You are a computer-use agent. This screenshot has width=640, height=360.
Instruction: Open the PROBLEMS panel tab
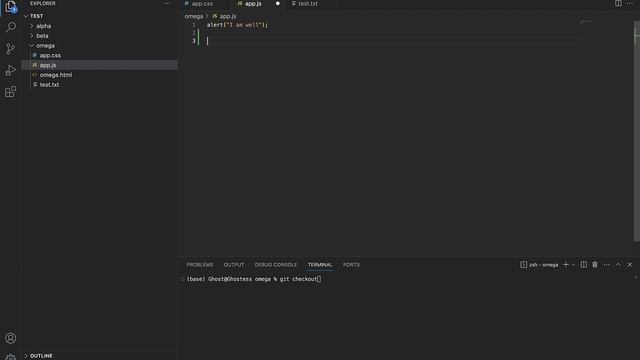(x=200, y=265)
